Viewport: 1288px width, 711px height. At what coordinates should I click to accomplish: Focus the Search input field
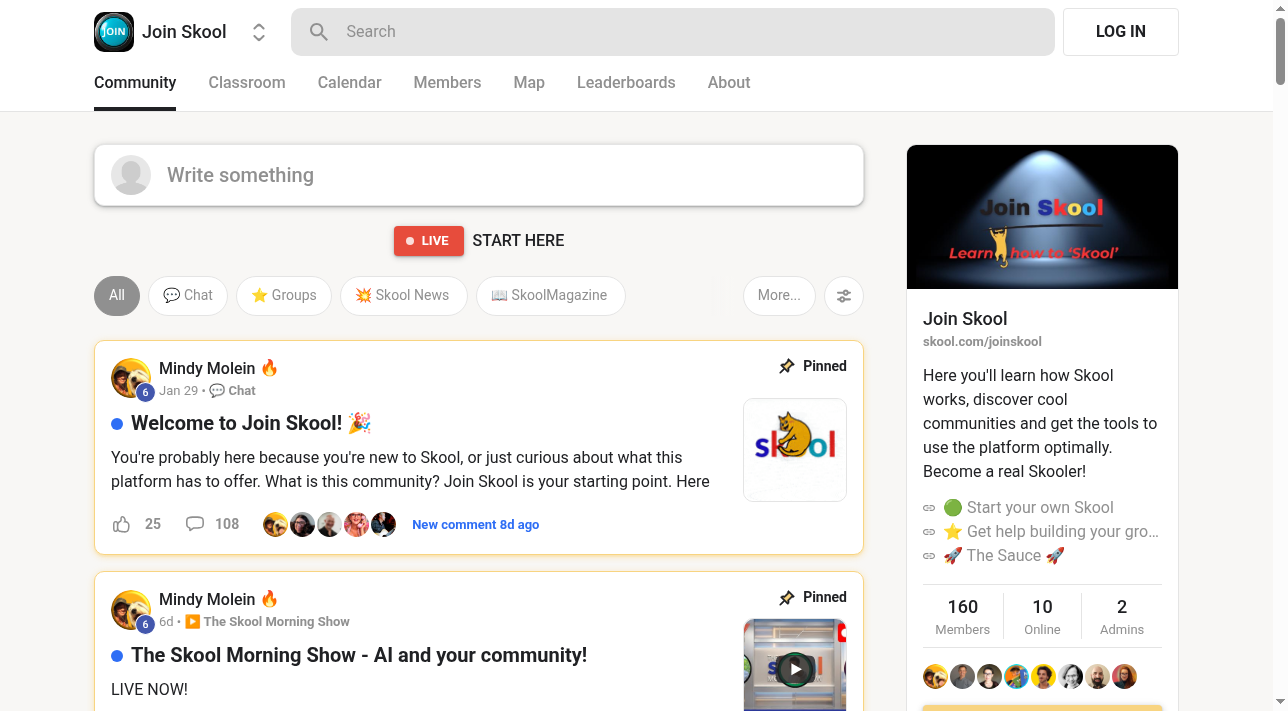(x=673, y=32)
